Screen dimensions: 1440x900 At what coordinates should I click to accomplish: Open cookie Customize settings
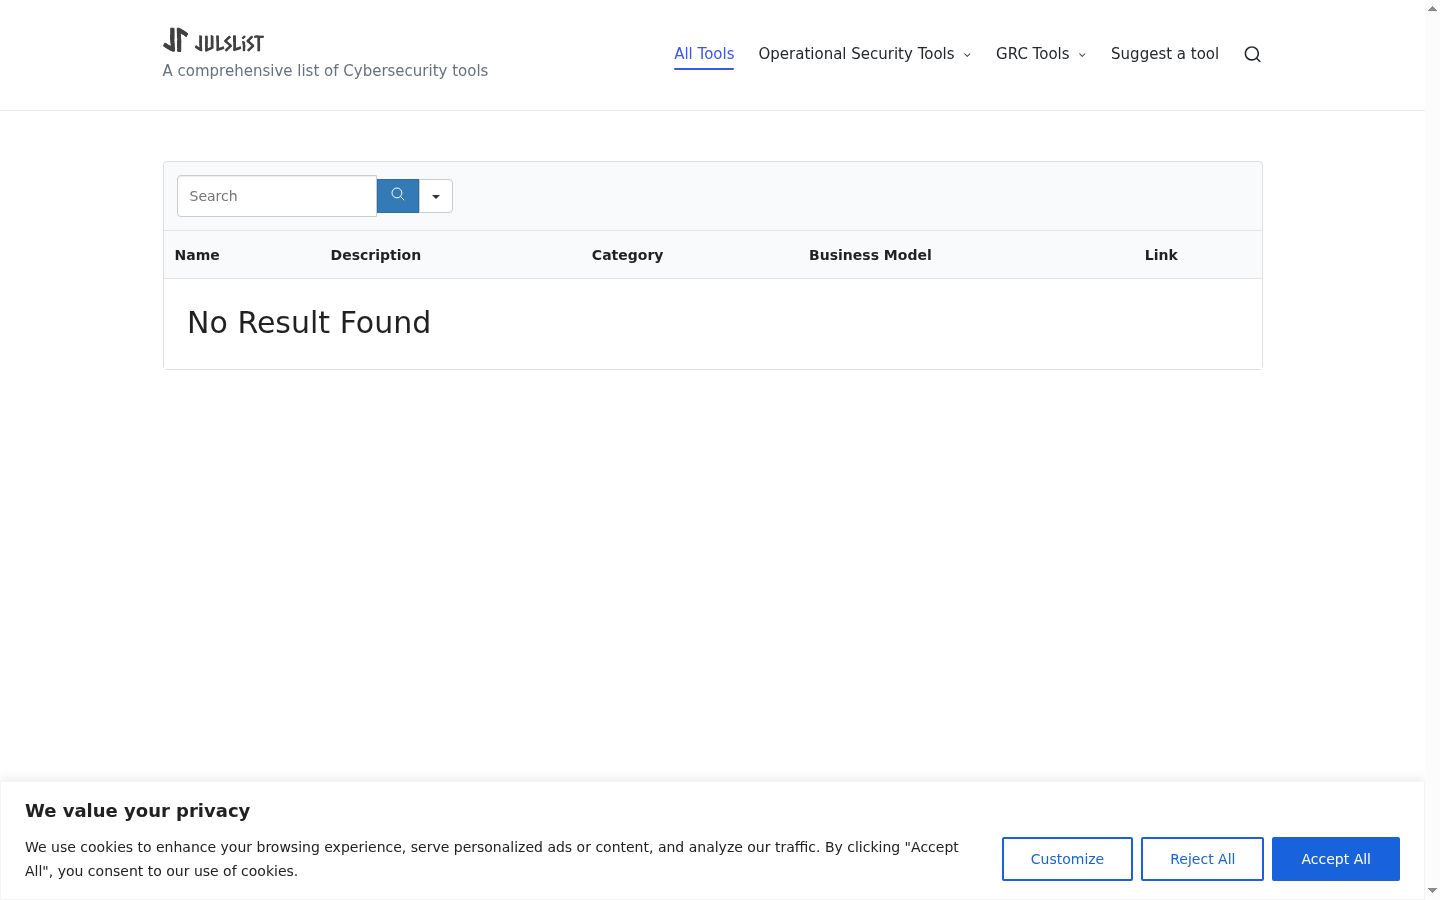(x=1067, y=859)
